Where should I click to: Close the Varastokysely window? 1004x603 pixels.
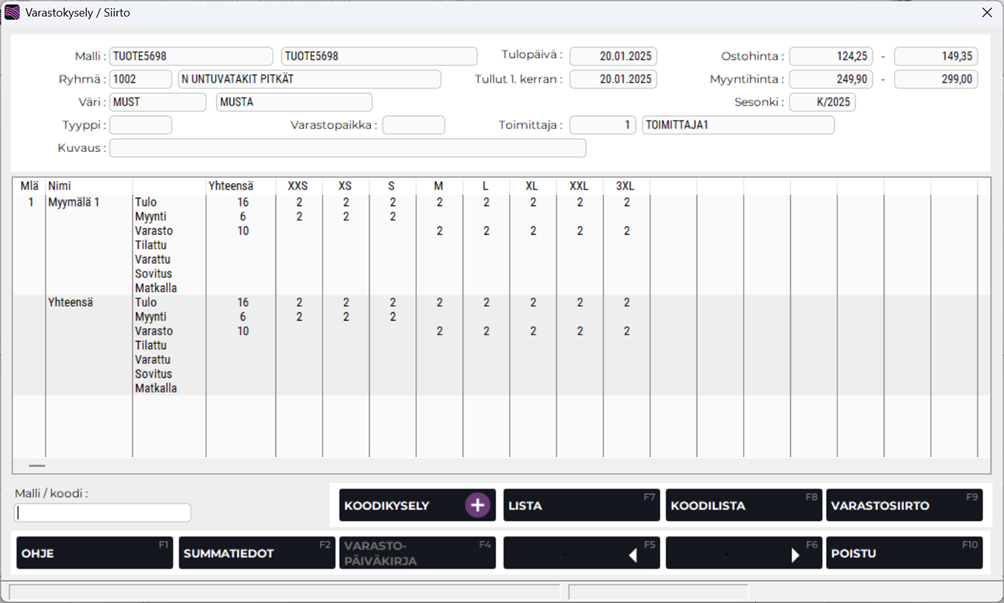tap(986, 13)
